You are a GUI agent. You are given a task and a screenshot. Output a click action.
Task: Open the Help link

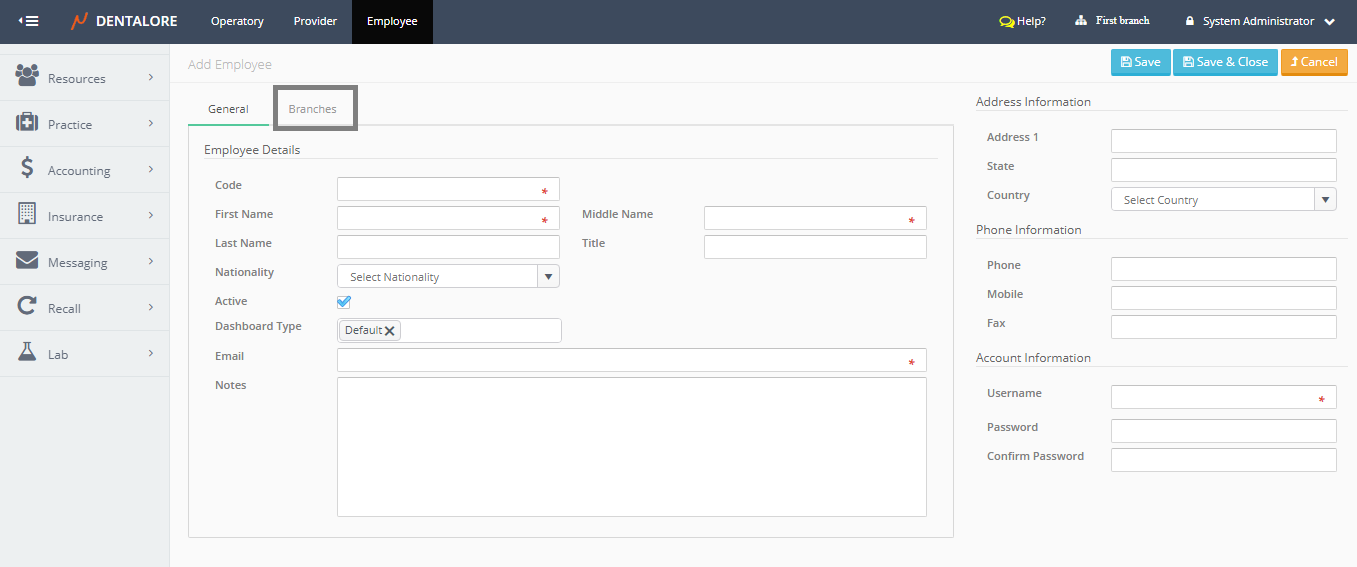tap(1022, 21)
